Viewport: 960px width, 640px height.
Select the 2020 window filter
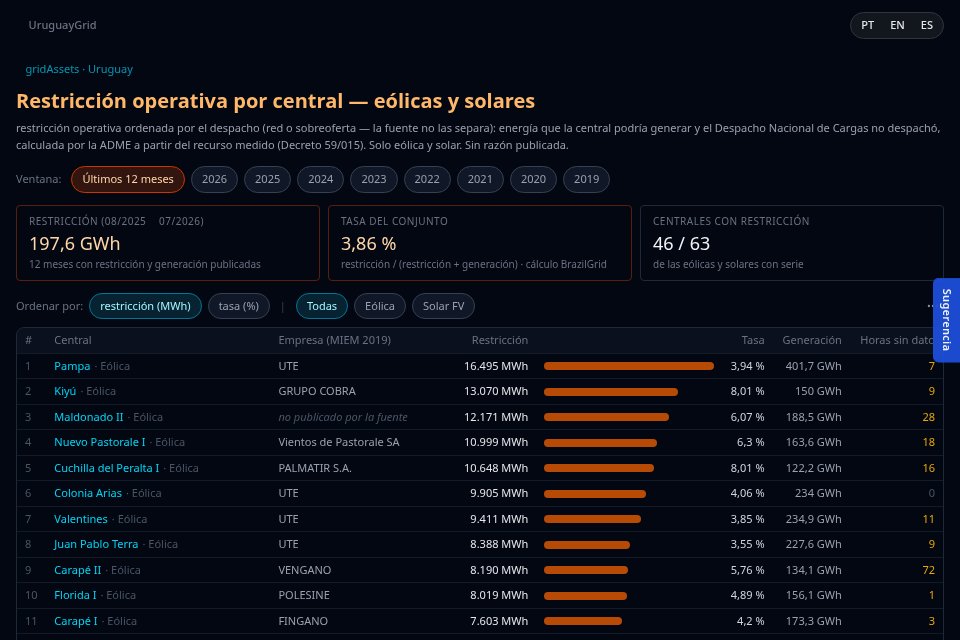[x=533, y=179]
